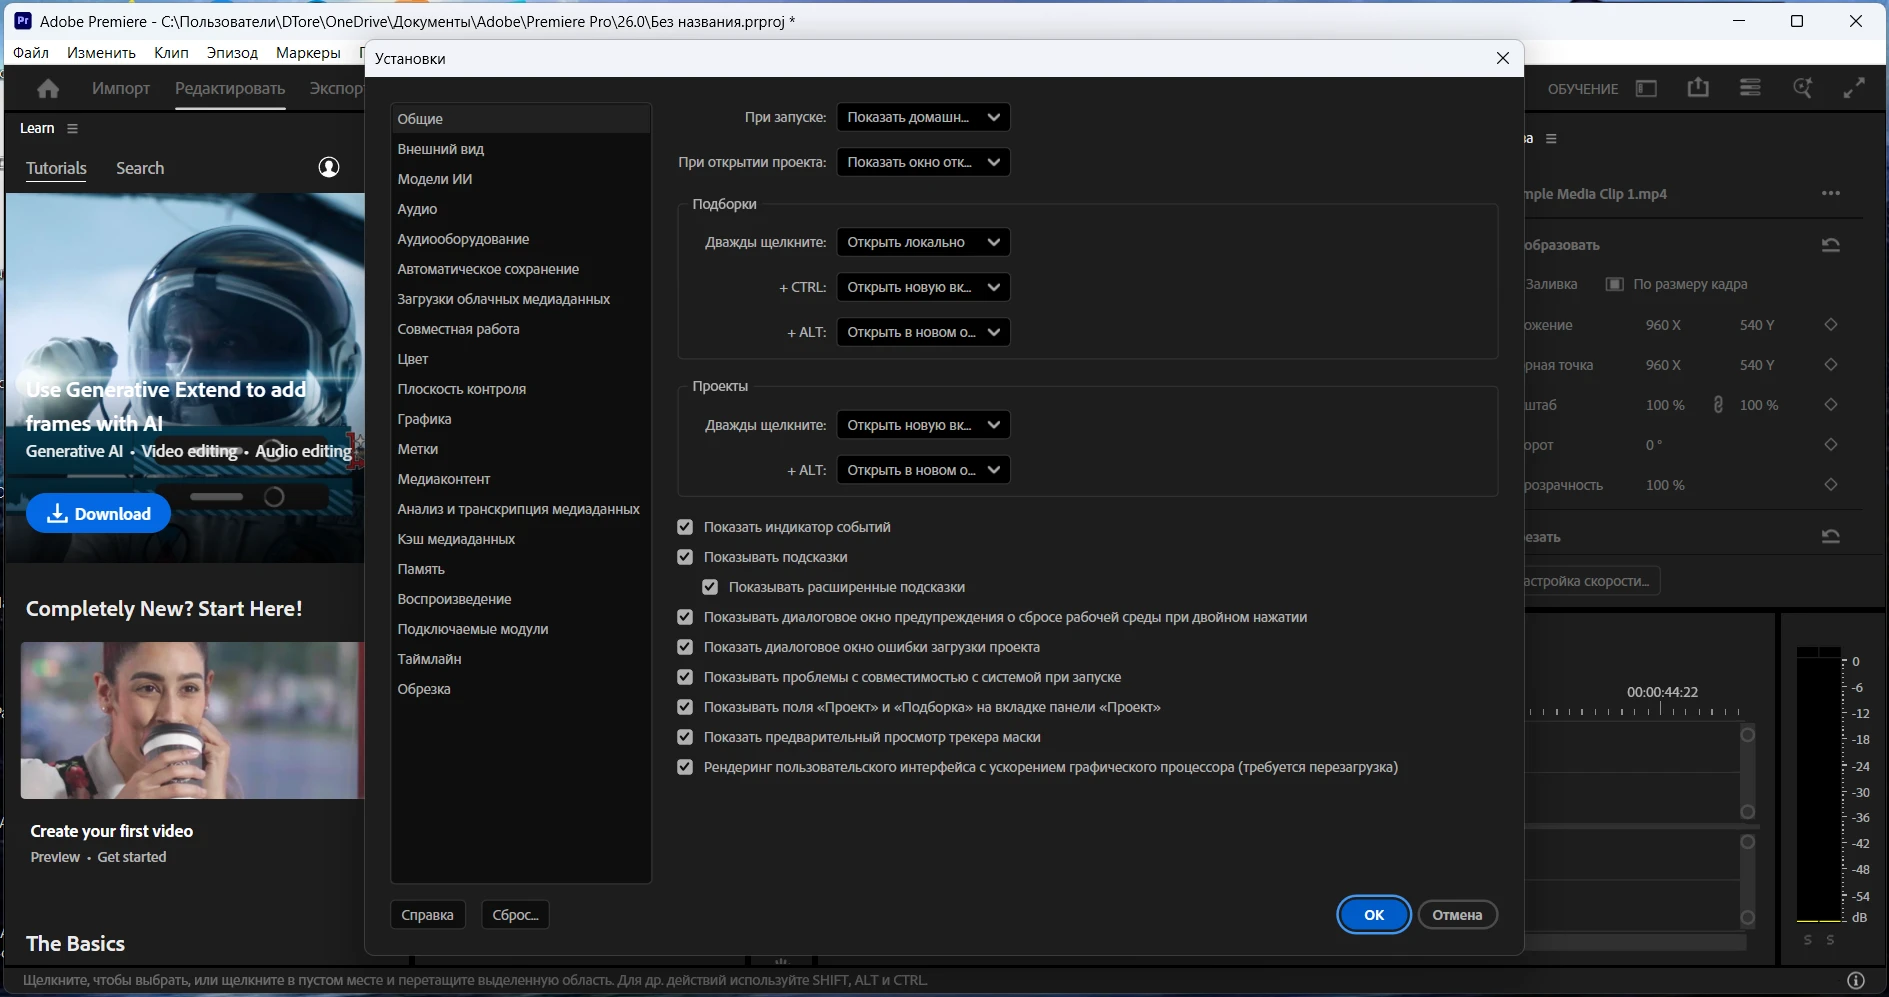Uncheck «Показать индикатор событий» checkbox
This screenshot has height=997, width=1889.
click(x=685, y=527)
